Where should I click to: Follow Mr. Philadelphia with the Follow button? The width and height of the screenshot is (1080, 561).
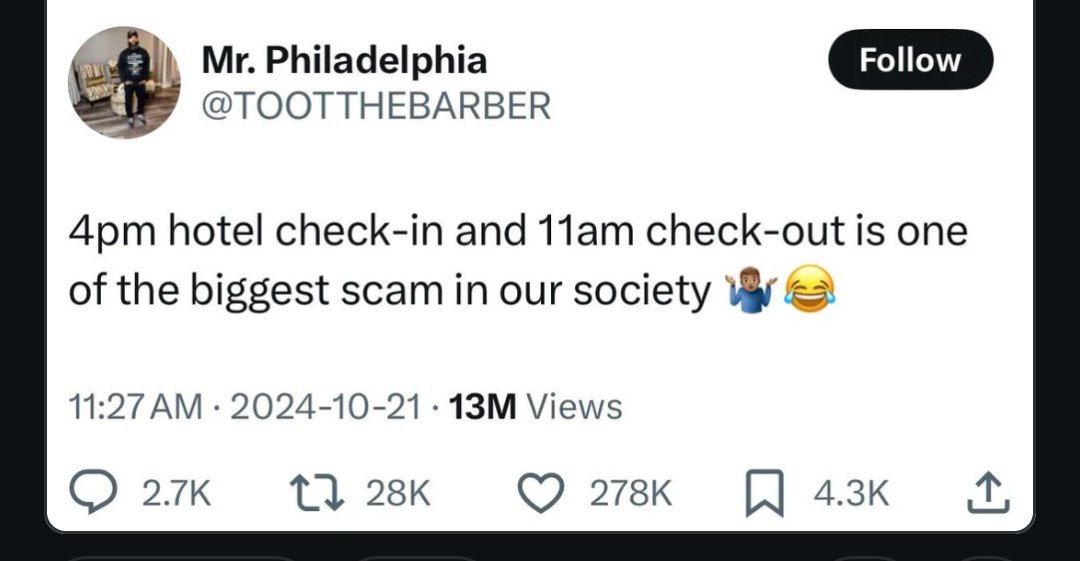pyautogui.click(x=910, y=59)
